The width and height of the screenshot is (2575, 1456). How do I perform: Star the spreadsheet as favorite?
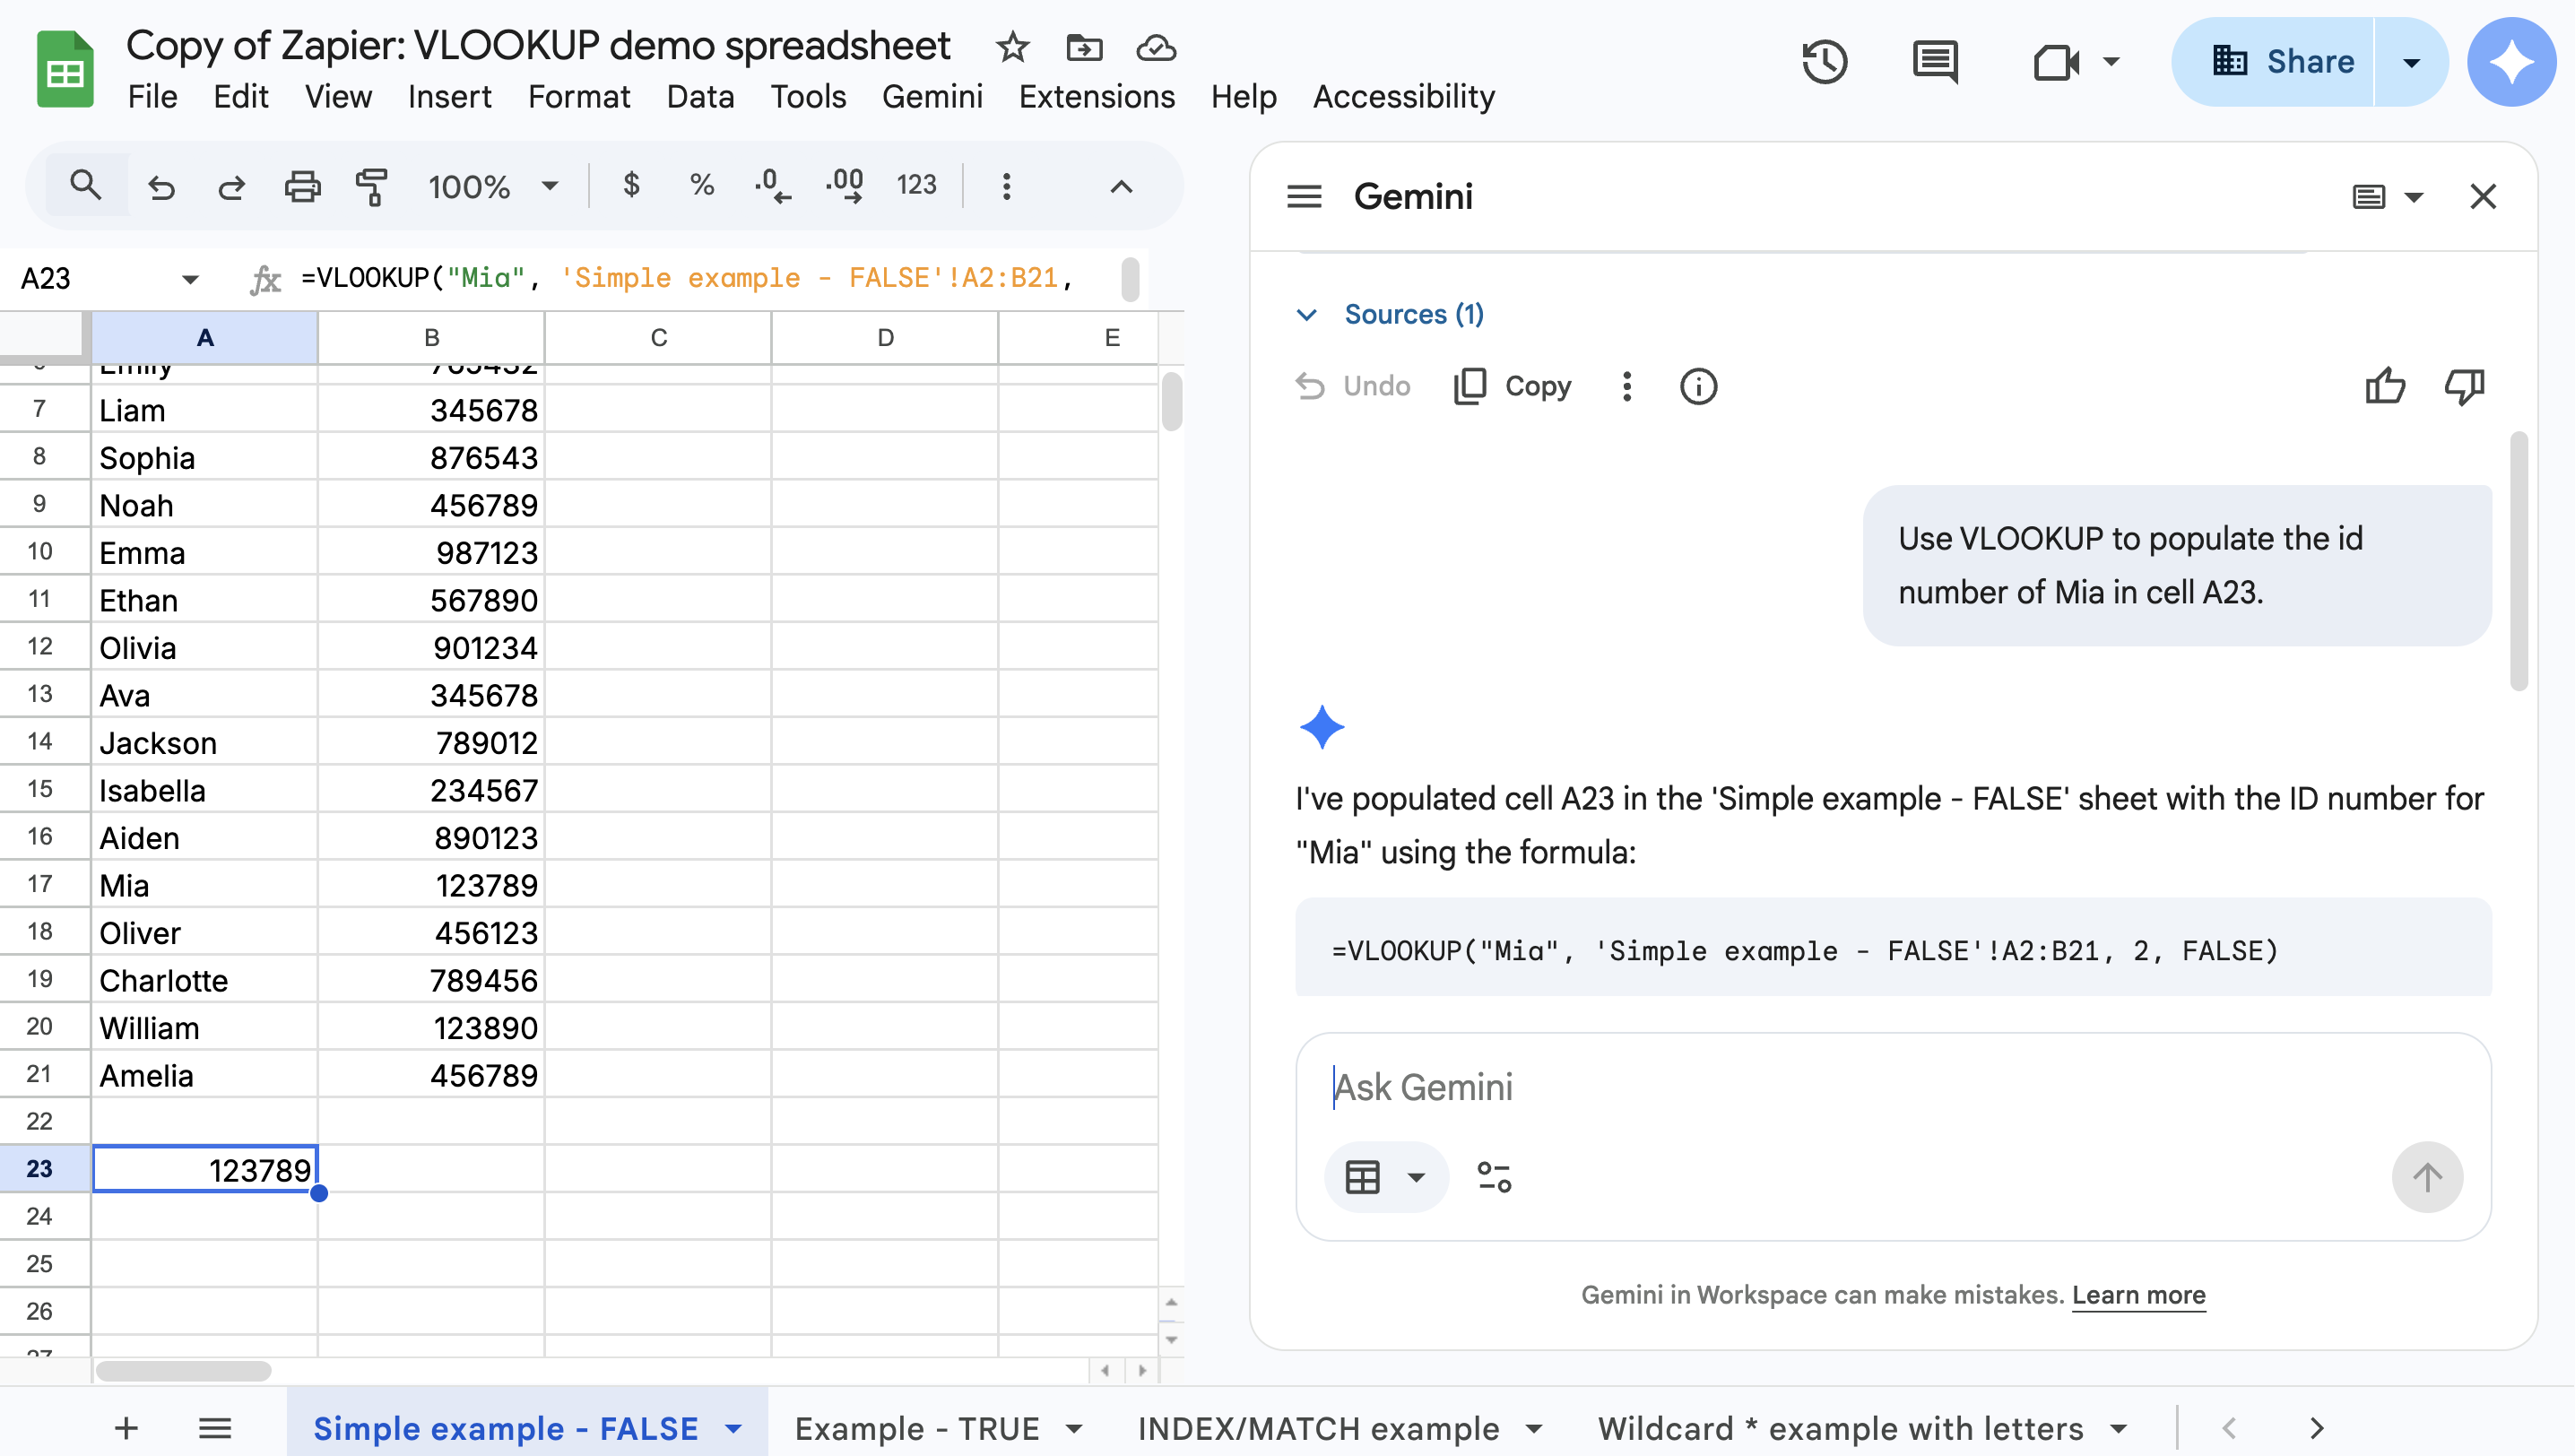(x=1012, y=47)
